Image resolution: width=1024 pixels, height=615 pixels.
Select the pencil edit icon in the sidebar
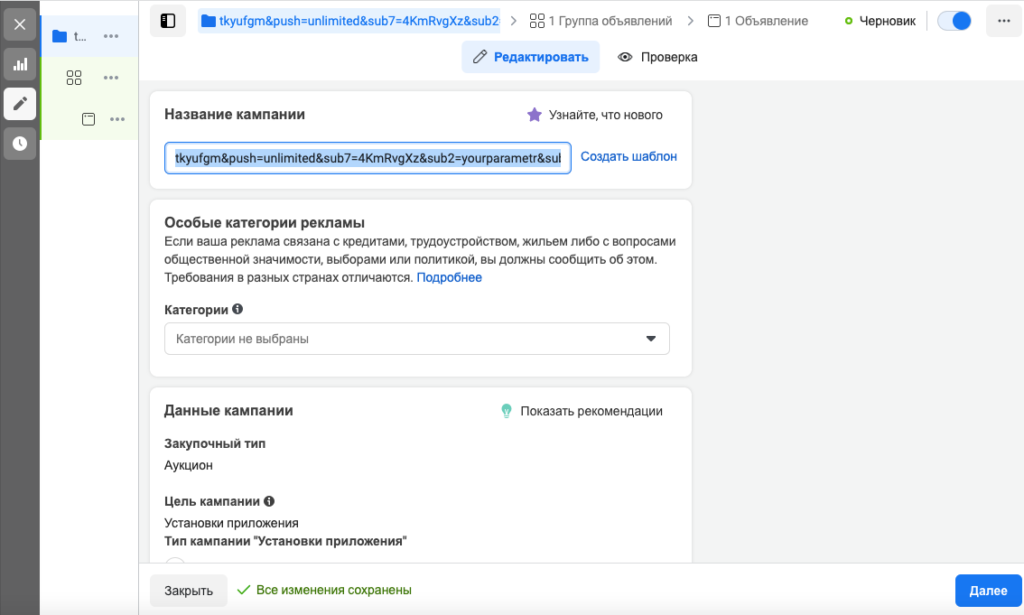tap(20, 104)
